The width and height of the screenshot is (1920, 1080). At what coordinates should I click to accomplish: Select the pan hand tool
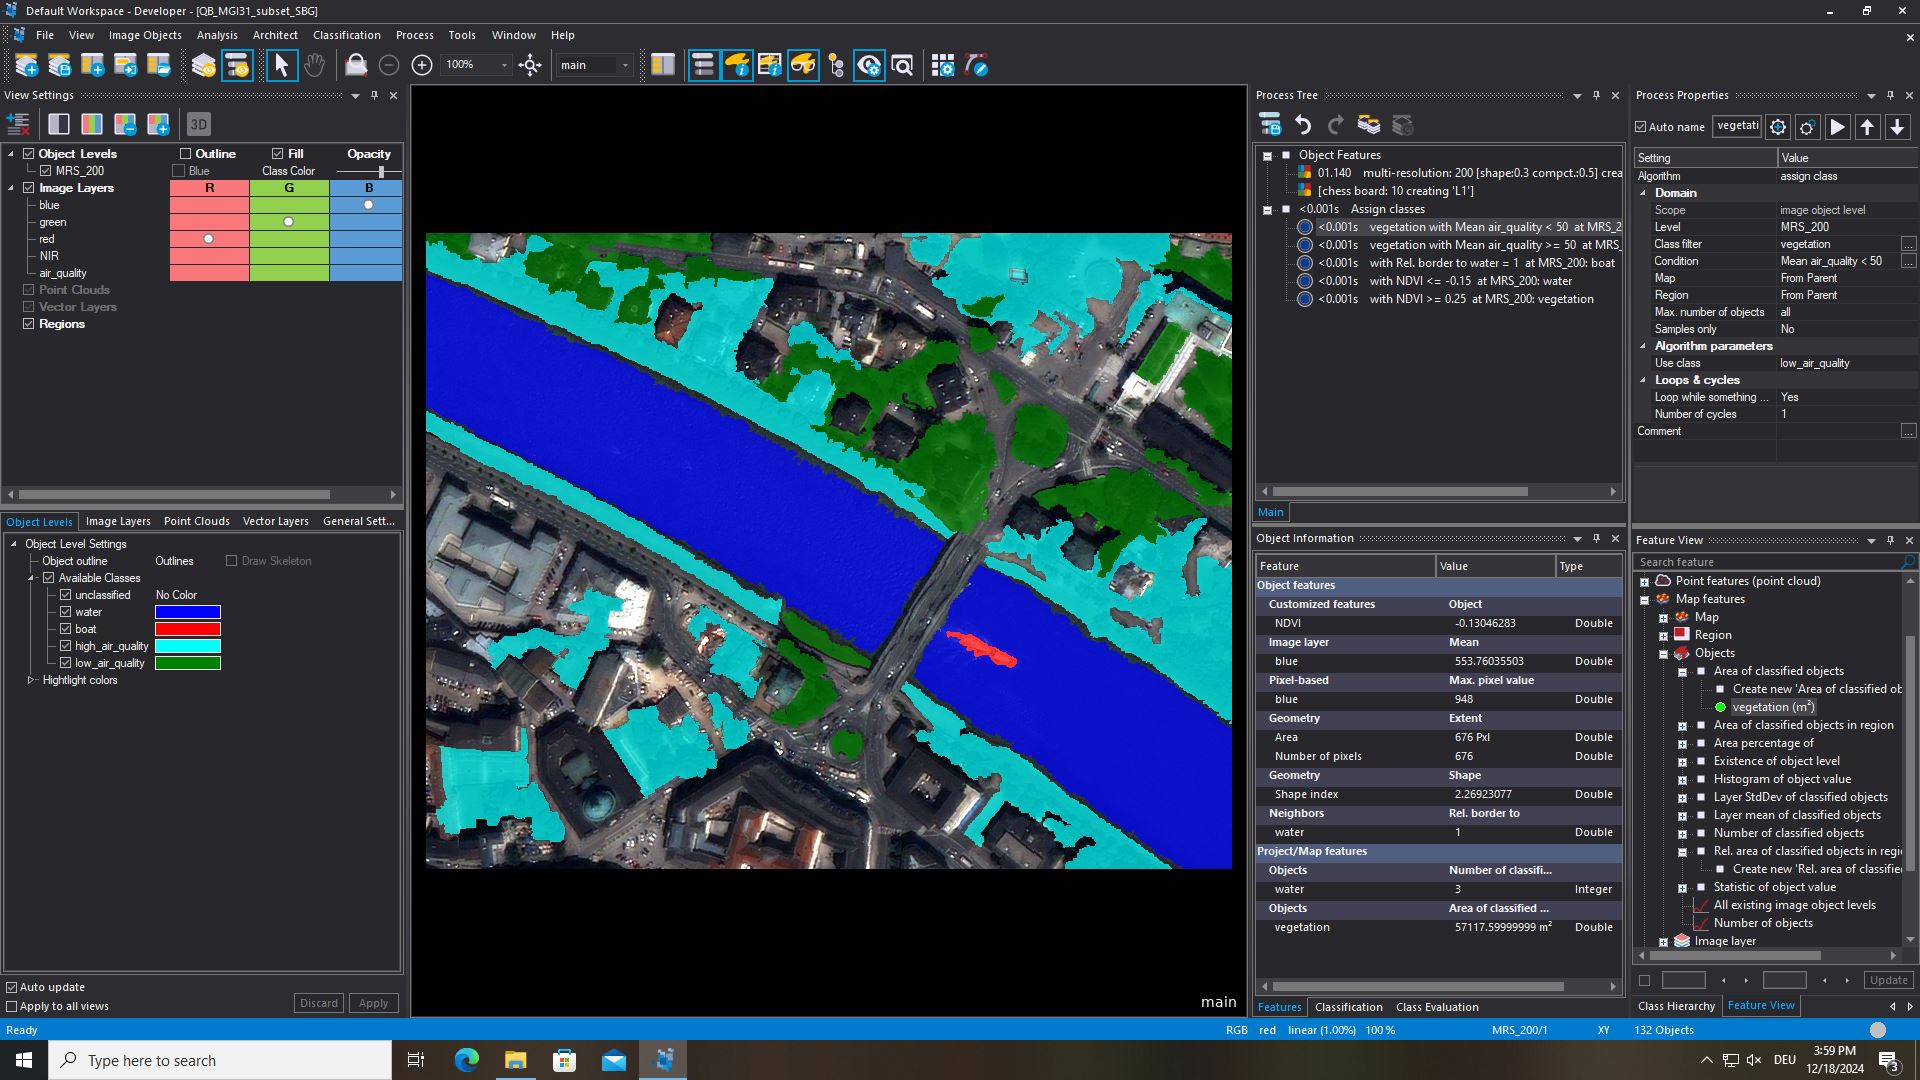(x=314, y=66)
